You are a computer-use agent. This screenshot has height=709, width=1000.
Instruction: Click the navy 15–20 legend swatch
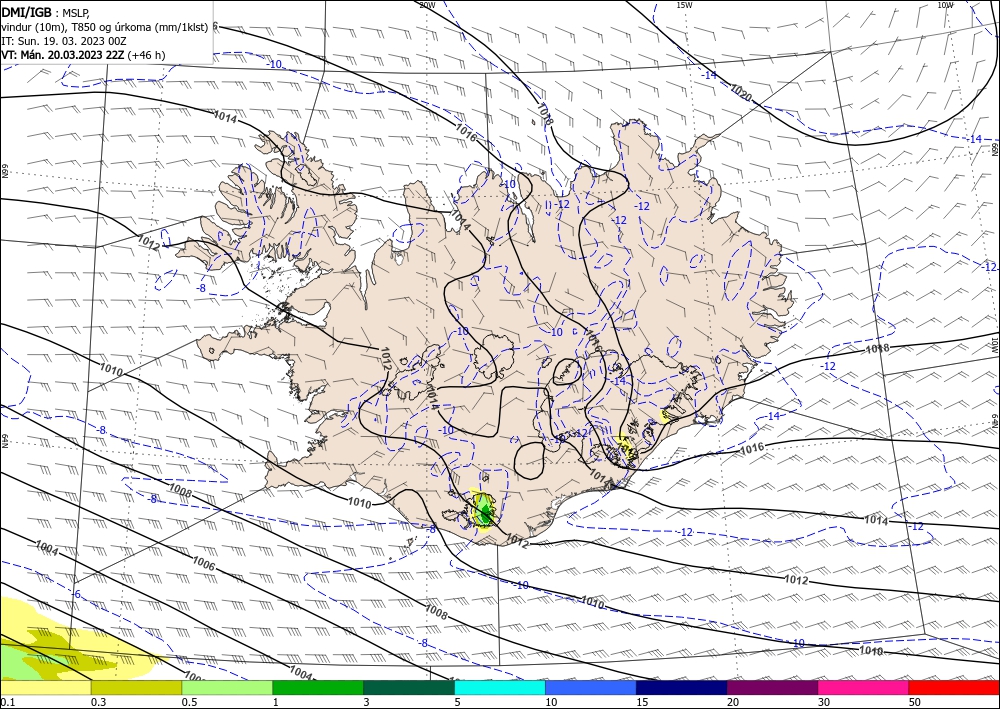(x=681, y=687)
